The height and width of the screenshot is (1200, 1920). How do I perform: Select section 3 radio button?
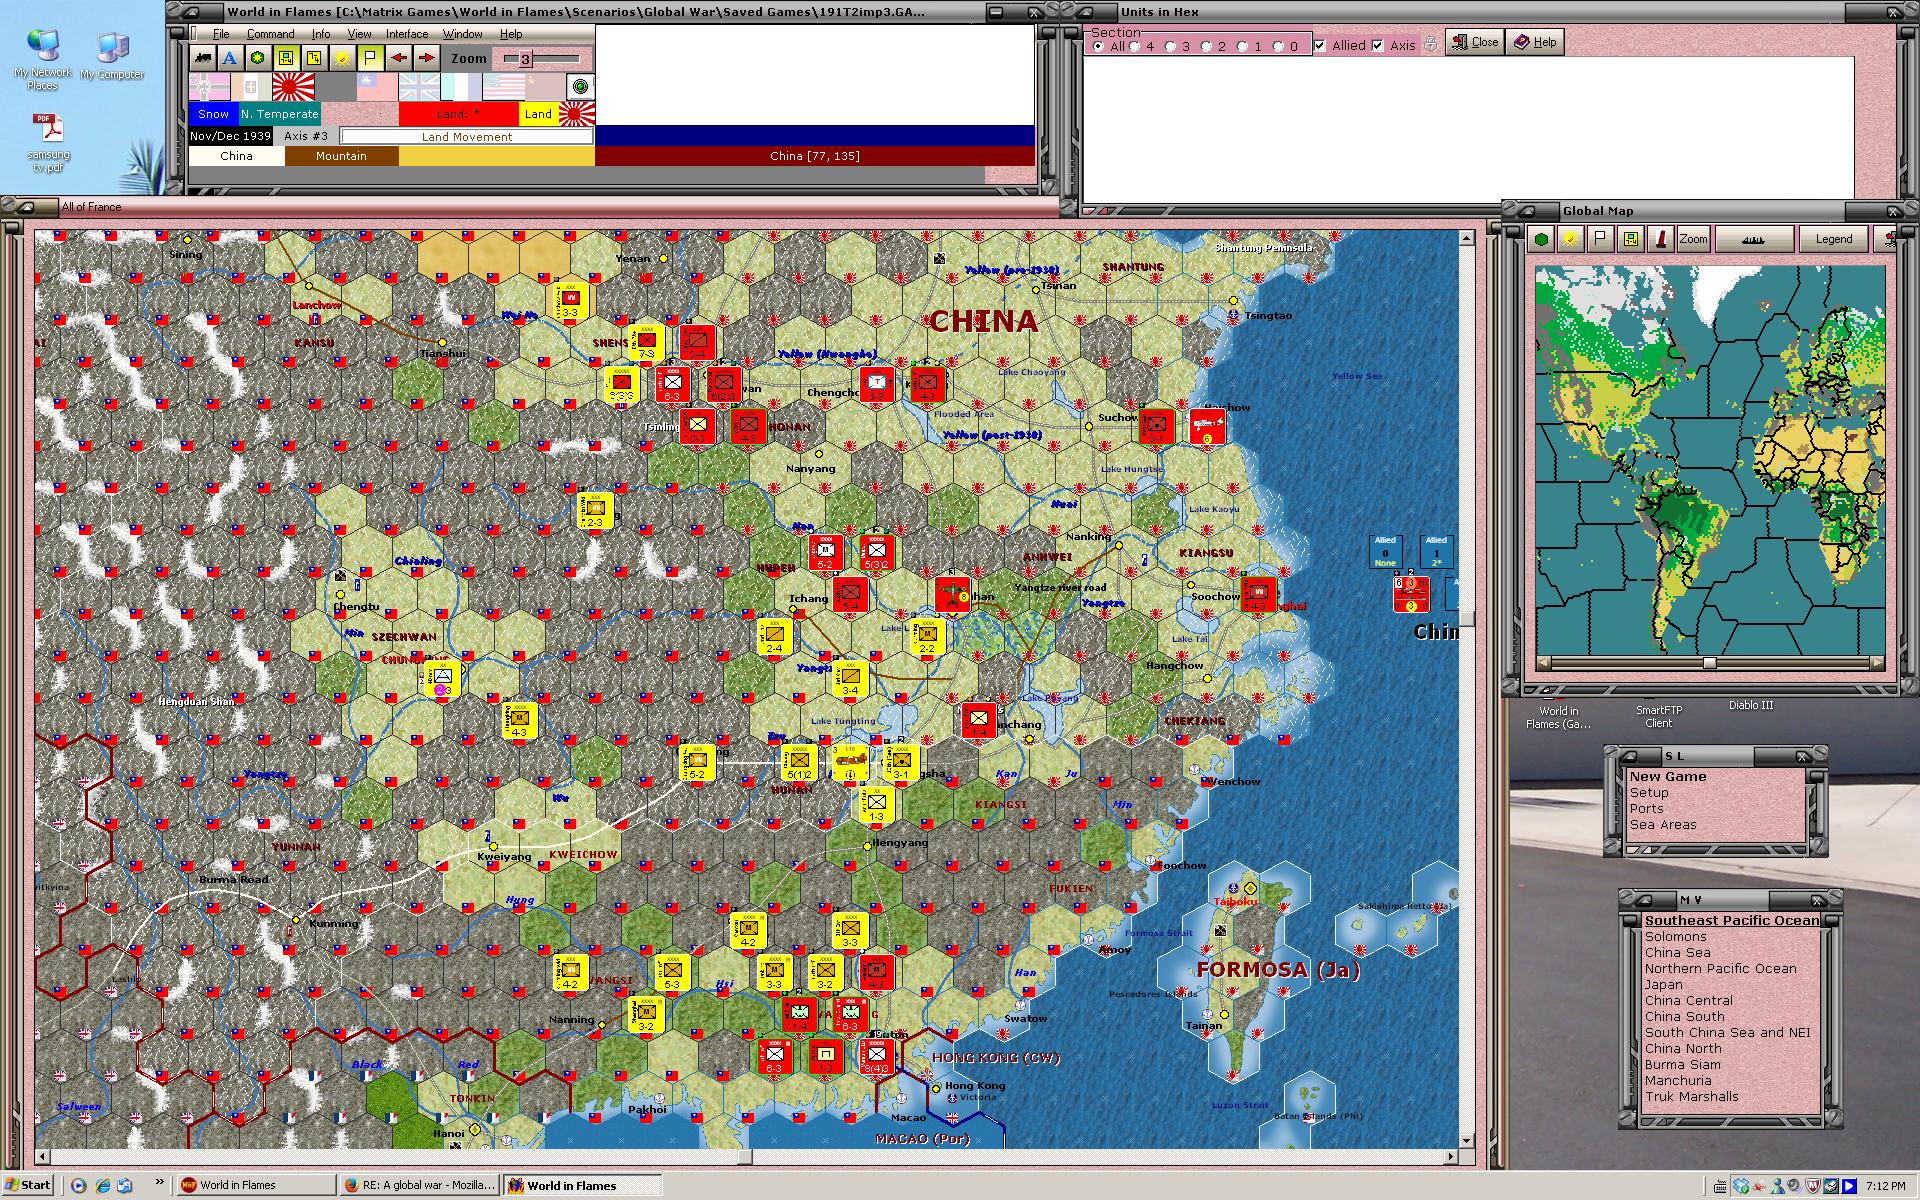pyautogui.click(x=1171, y=46)
